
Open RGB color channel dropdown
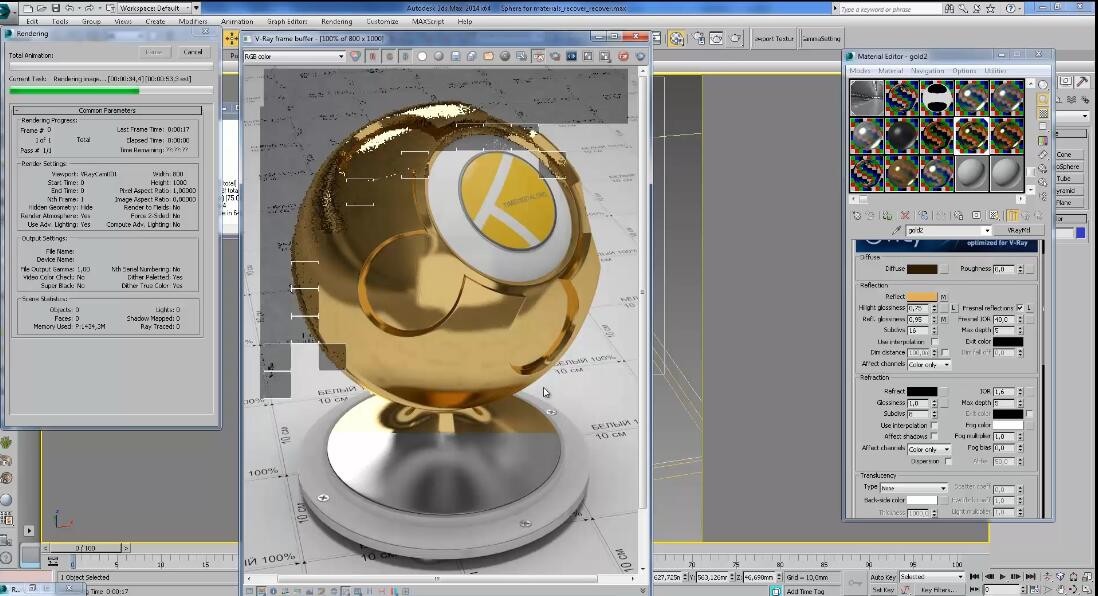[x=293, y=56]
